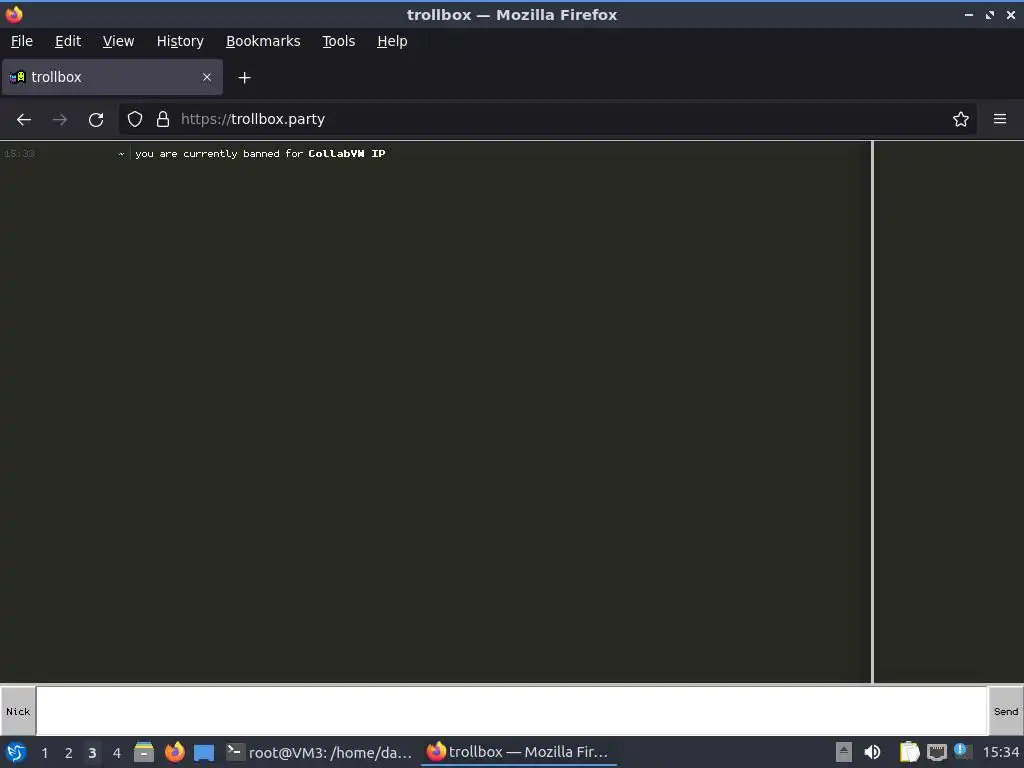Click the Nick button

point(18,711)
